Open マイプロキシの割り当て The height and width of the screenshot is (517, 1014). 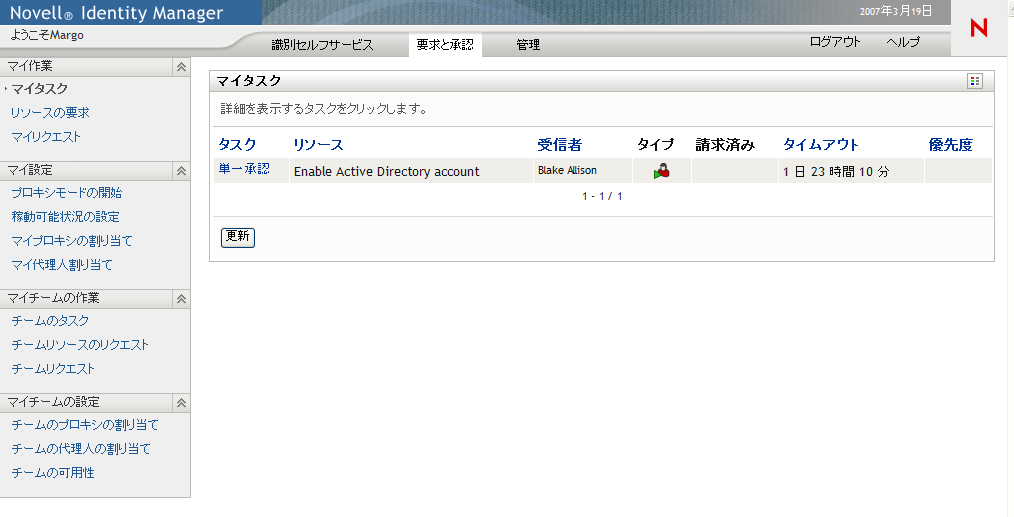(72, 241)
